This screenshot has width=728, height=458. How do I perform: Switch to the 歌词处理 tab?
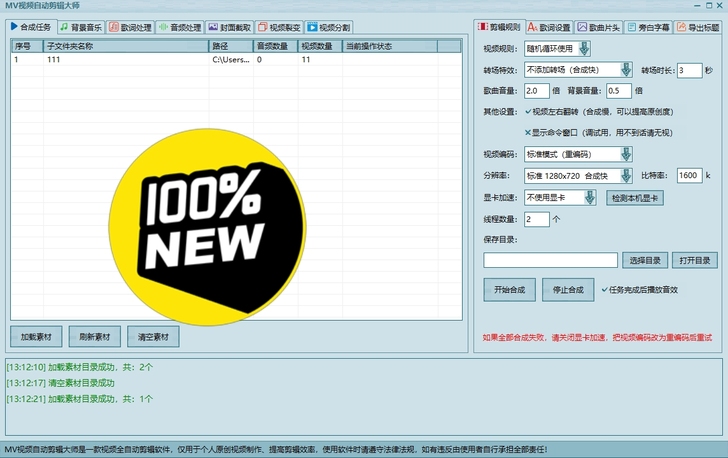tap(132, 27)
